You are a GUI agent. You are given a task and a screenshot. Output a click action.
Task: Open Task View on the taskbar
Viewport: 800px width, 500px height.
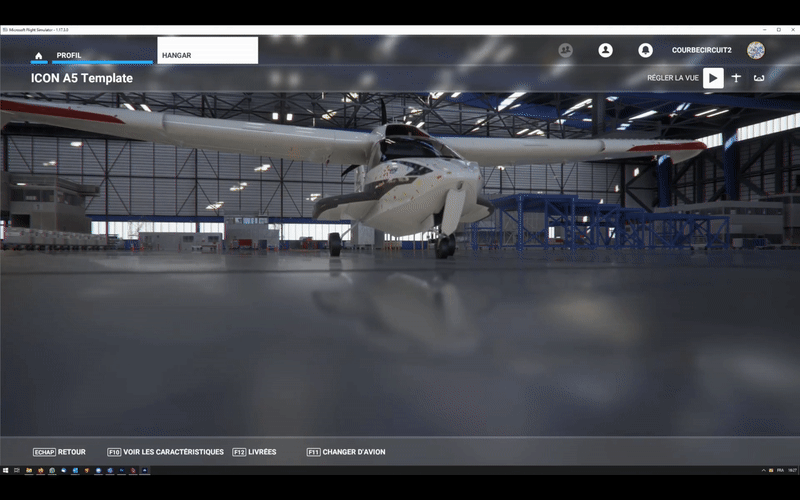coord(17,470)
